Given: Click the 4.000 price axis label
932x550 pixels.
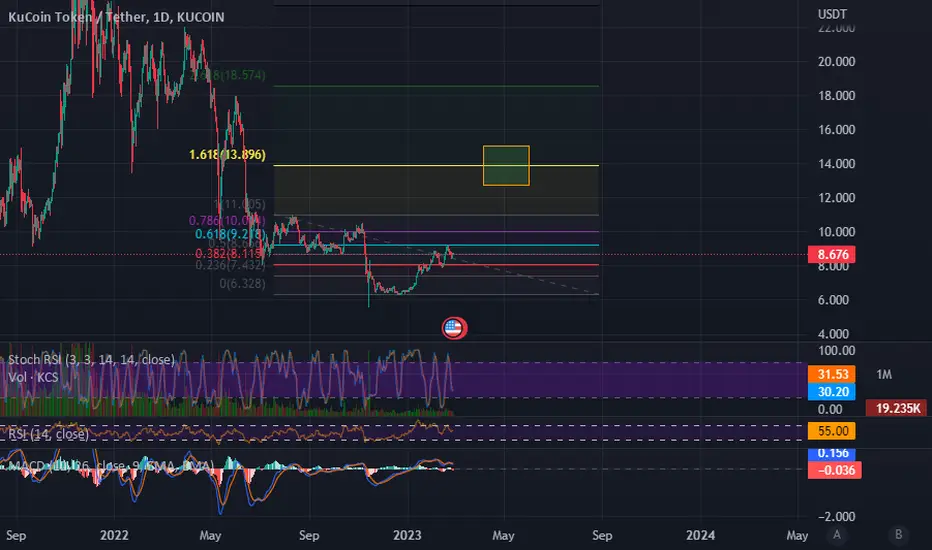Looking at the screenshot, I should pos(833,334).
